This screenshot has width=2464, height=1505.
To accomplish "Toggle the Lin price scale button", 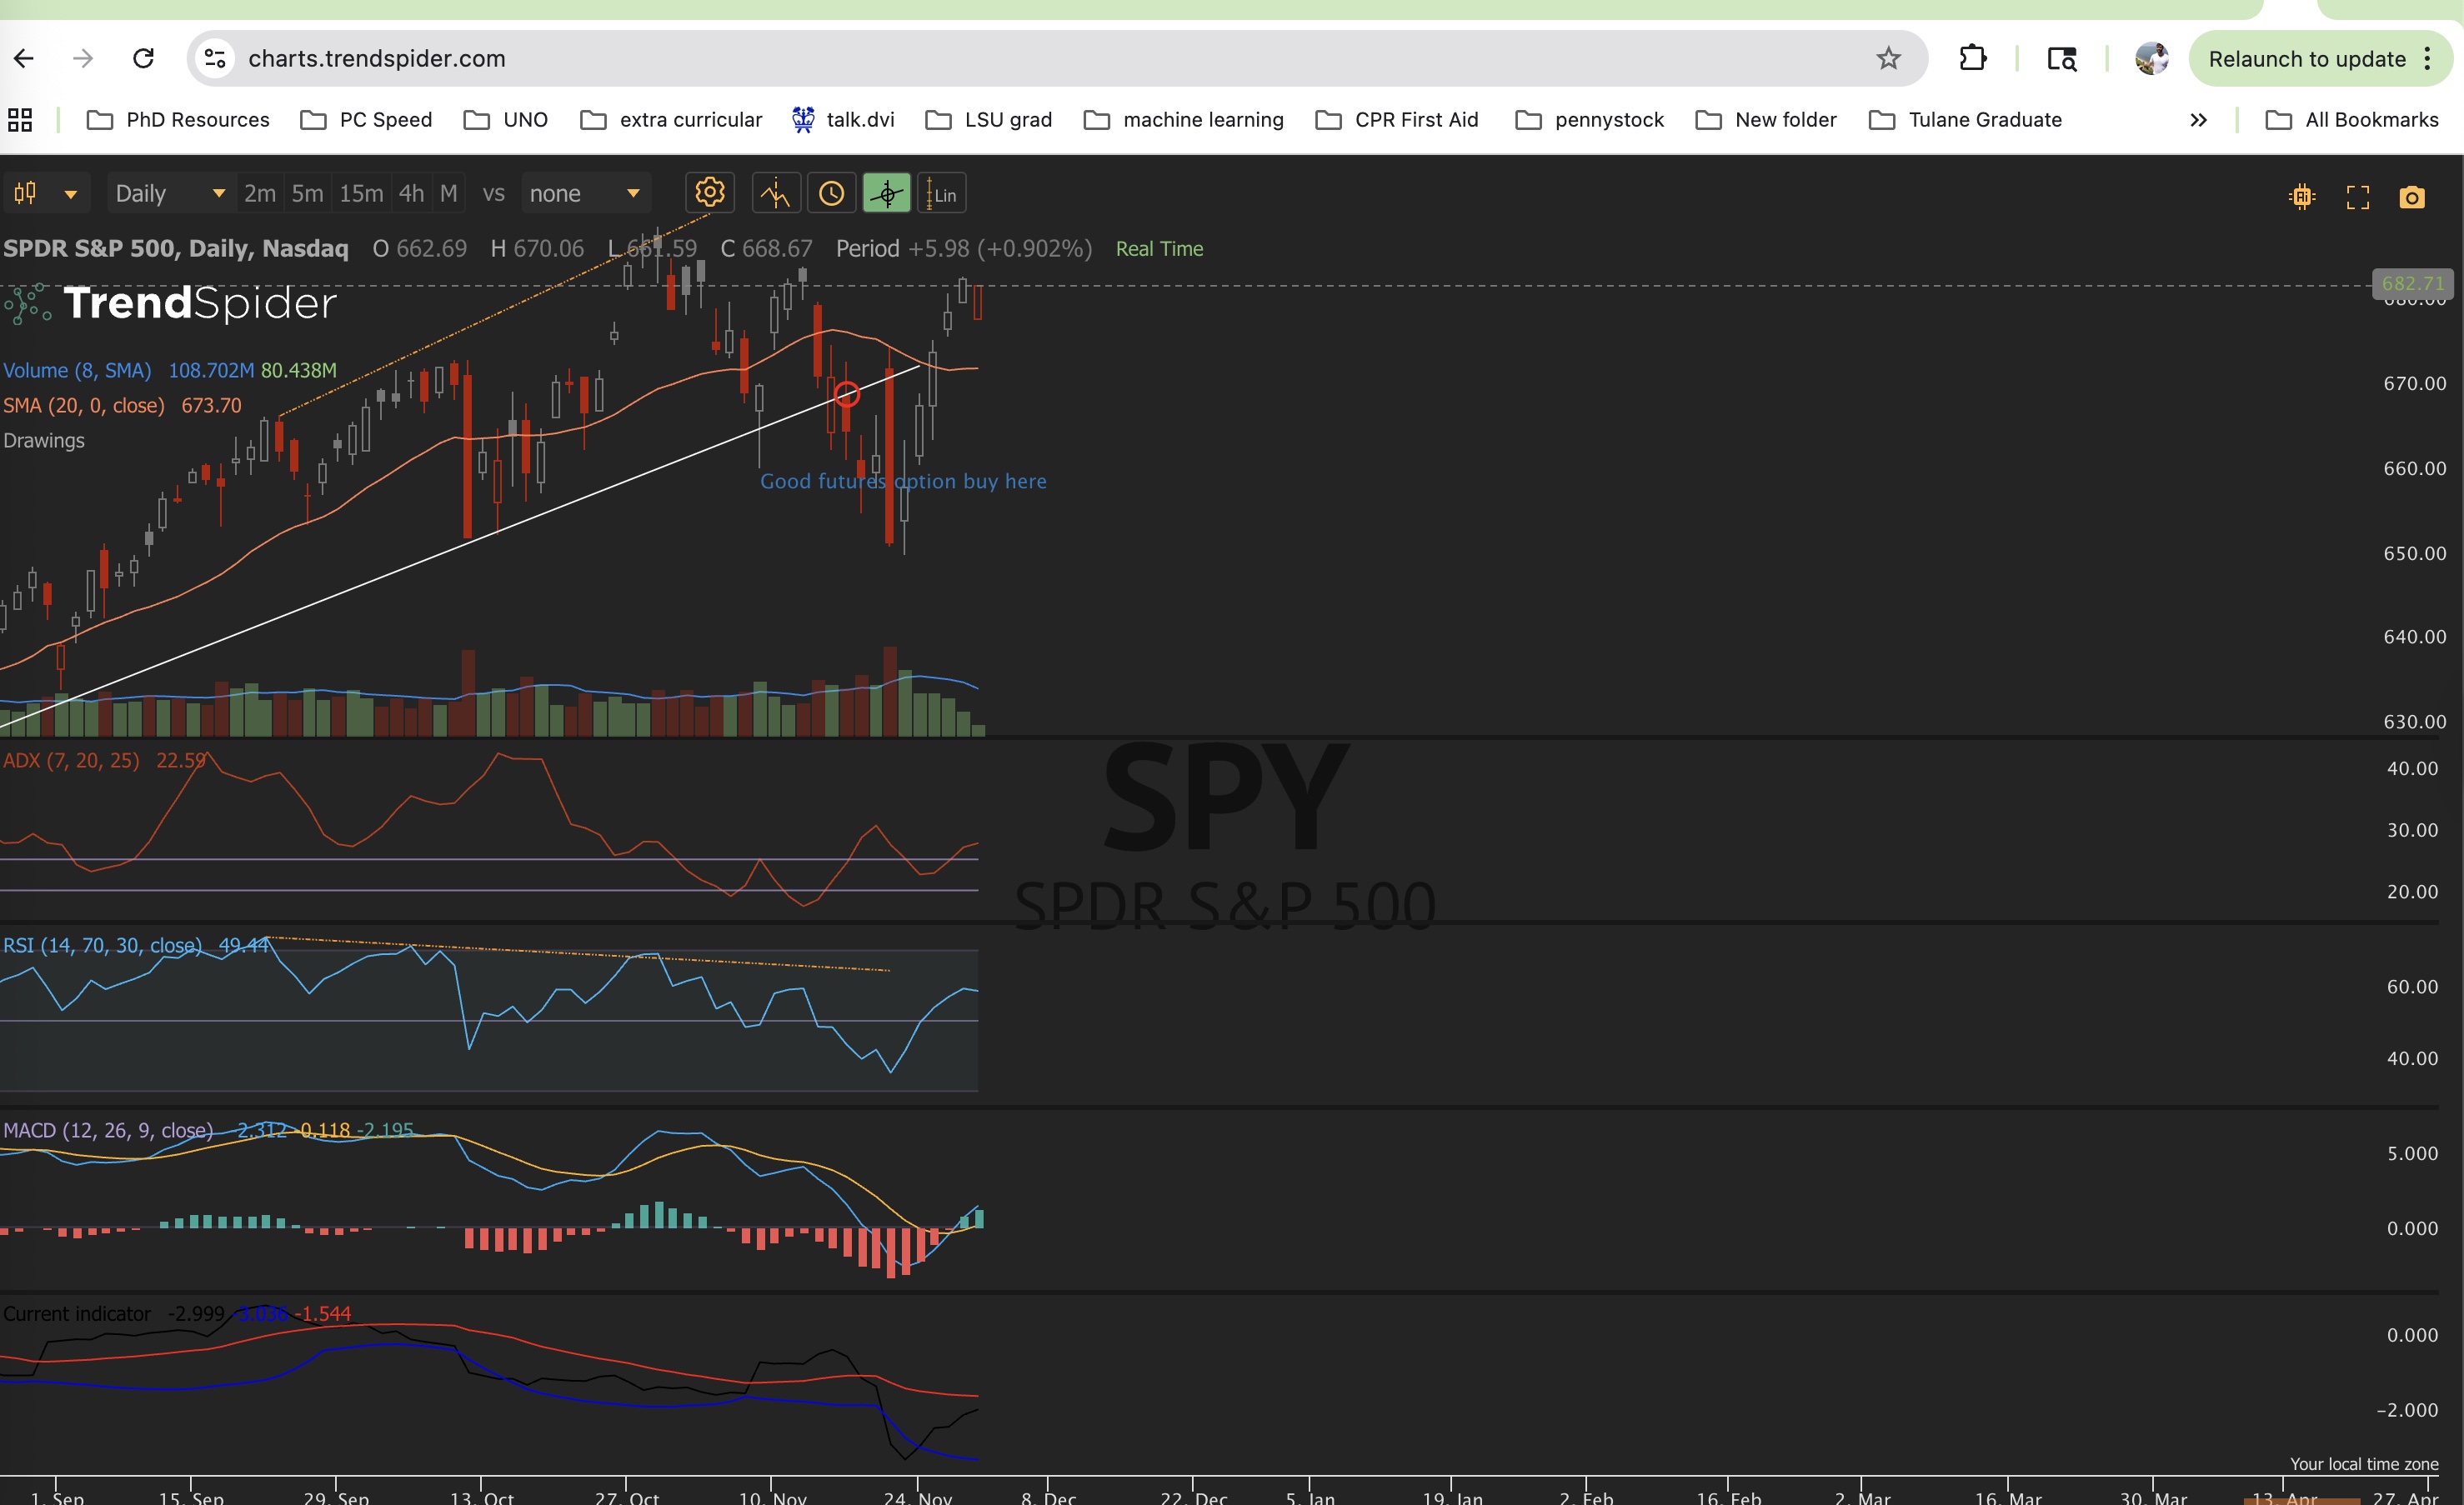I will [x=942, y=194].
